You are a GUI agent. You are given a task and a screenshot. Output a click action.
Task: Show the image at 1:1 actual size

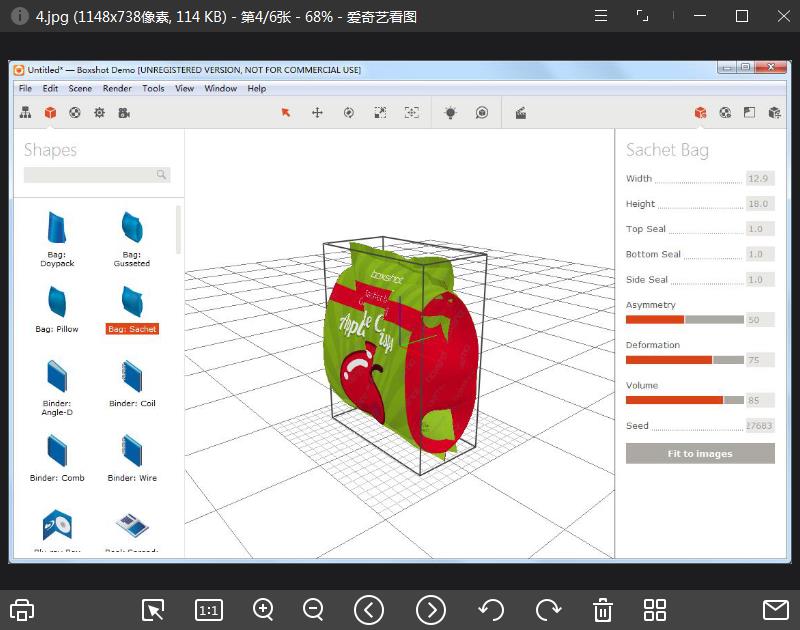(209, 610)
